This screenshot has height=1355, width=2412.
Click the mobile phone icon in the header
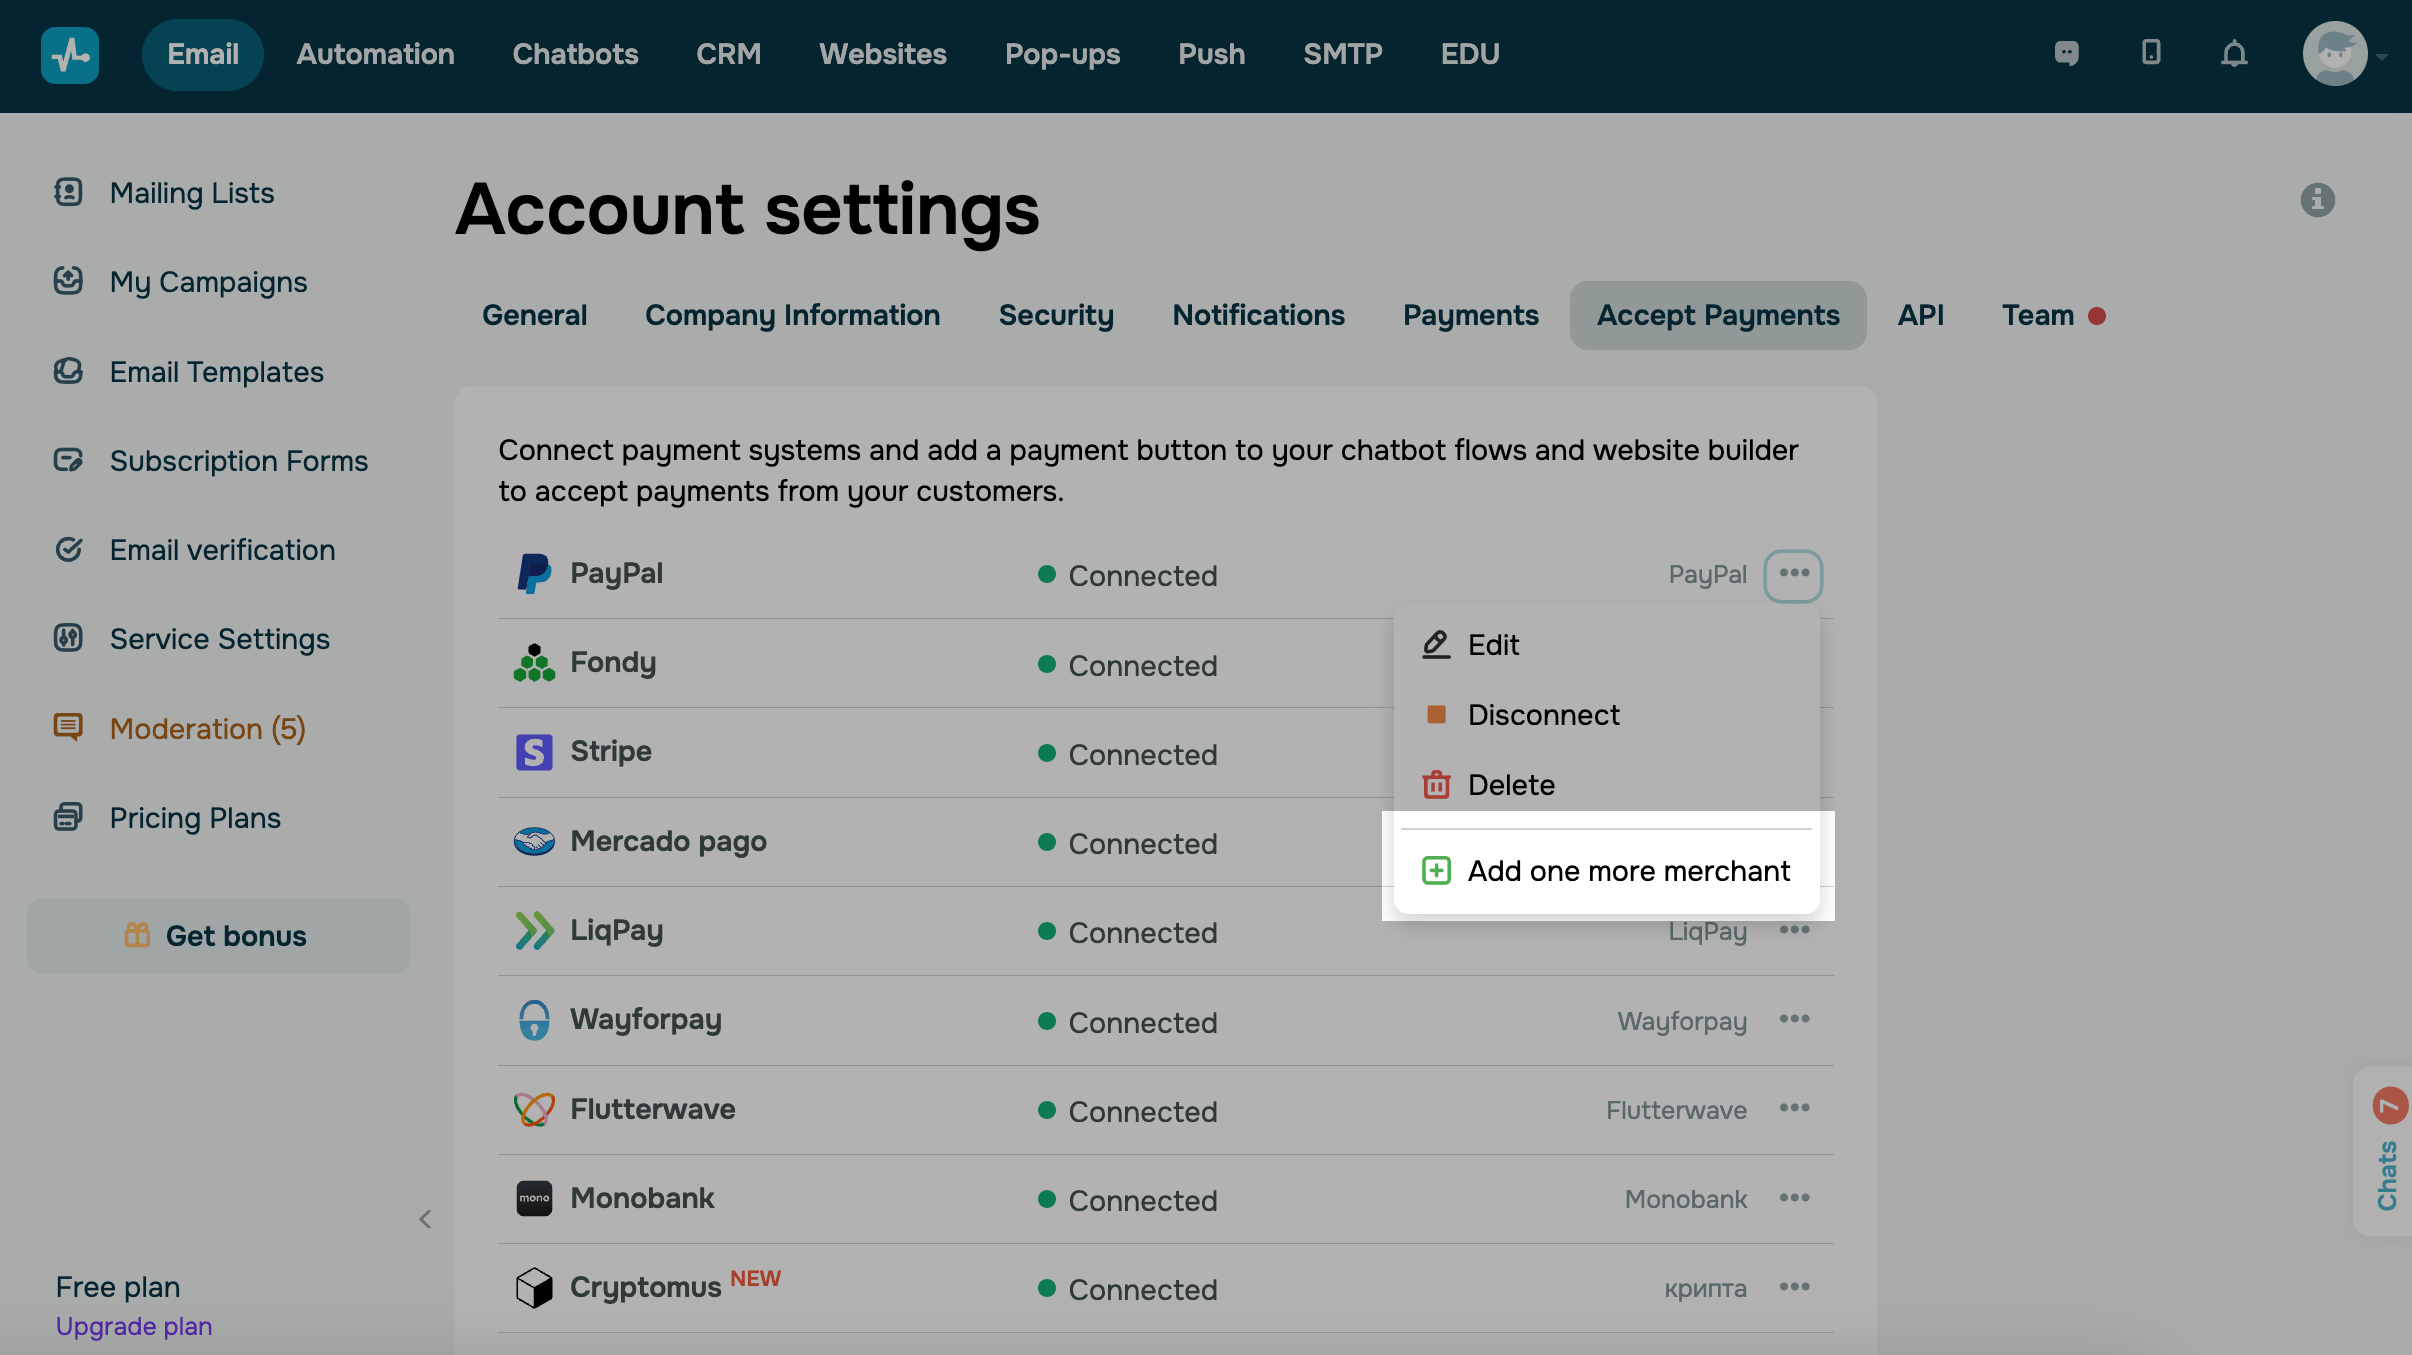(x=2151, y=53)
